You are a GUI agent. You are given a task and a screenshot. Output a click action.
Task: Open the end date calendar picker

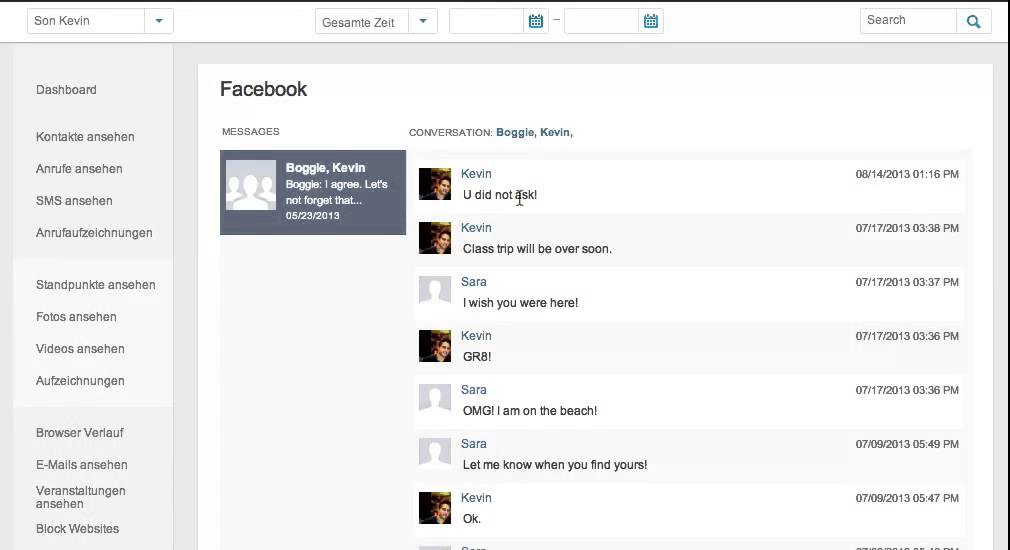click(x=651, y=21)
